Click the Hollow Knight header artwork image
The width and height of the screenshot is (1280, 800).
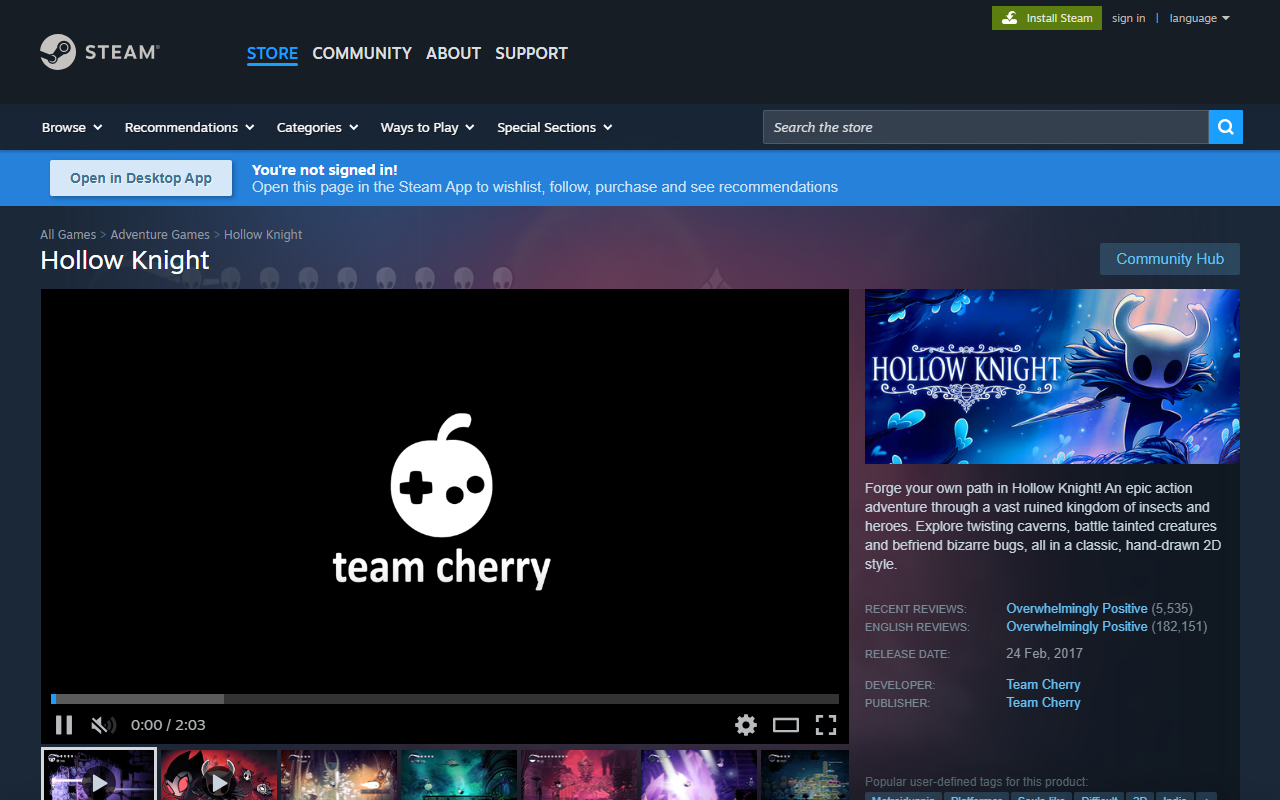(1052, 376)
